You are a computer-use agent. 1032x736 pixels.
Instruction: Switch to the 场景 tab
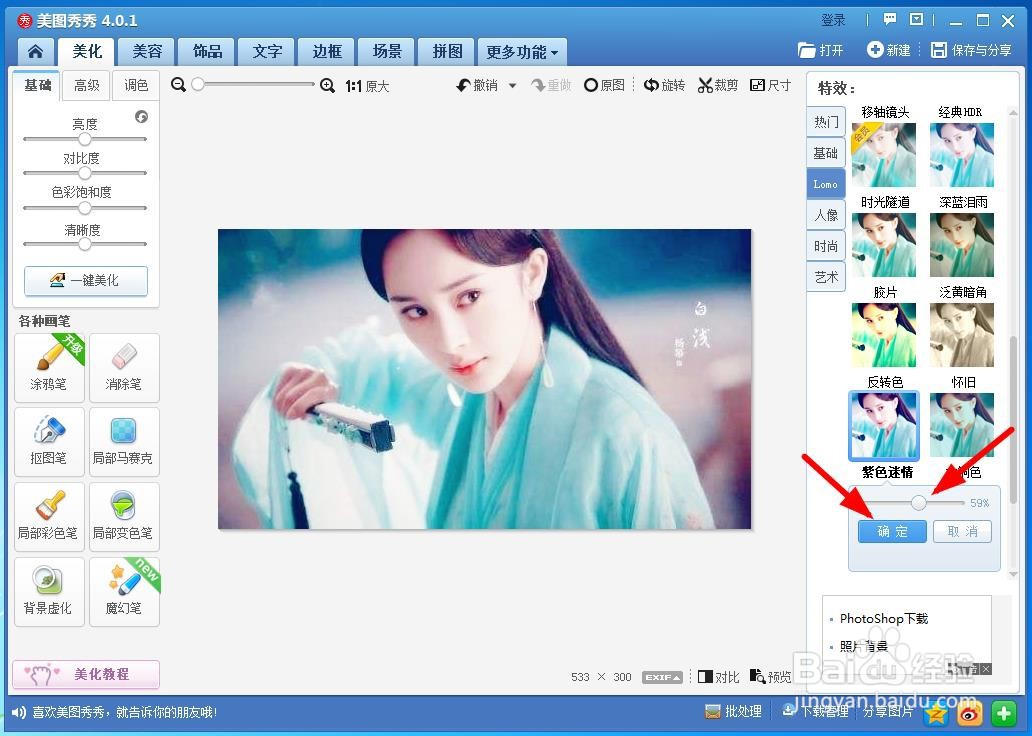(387, 51)
